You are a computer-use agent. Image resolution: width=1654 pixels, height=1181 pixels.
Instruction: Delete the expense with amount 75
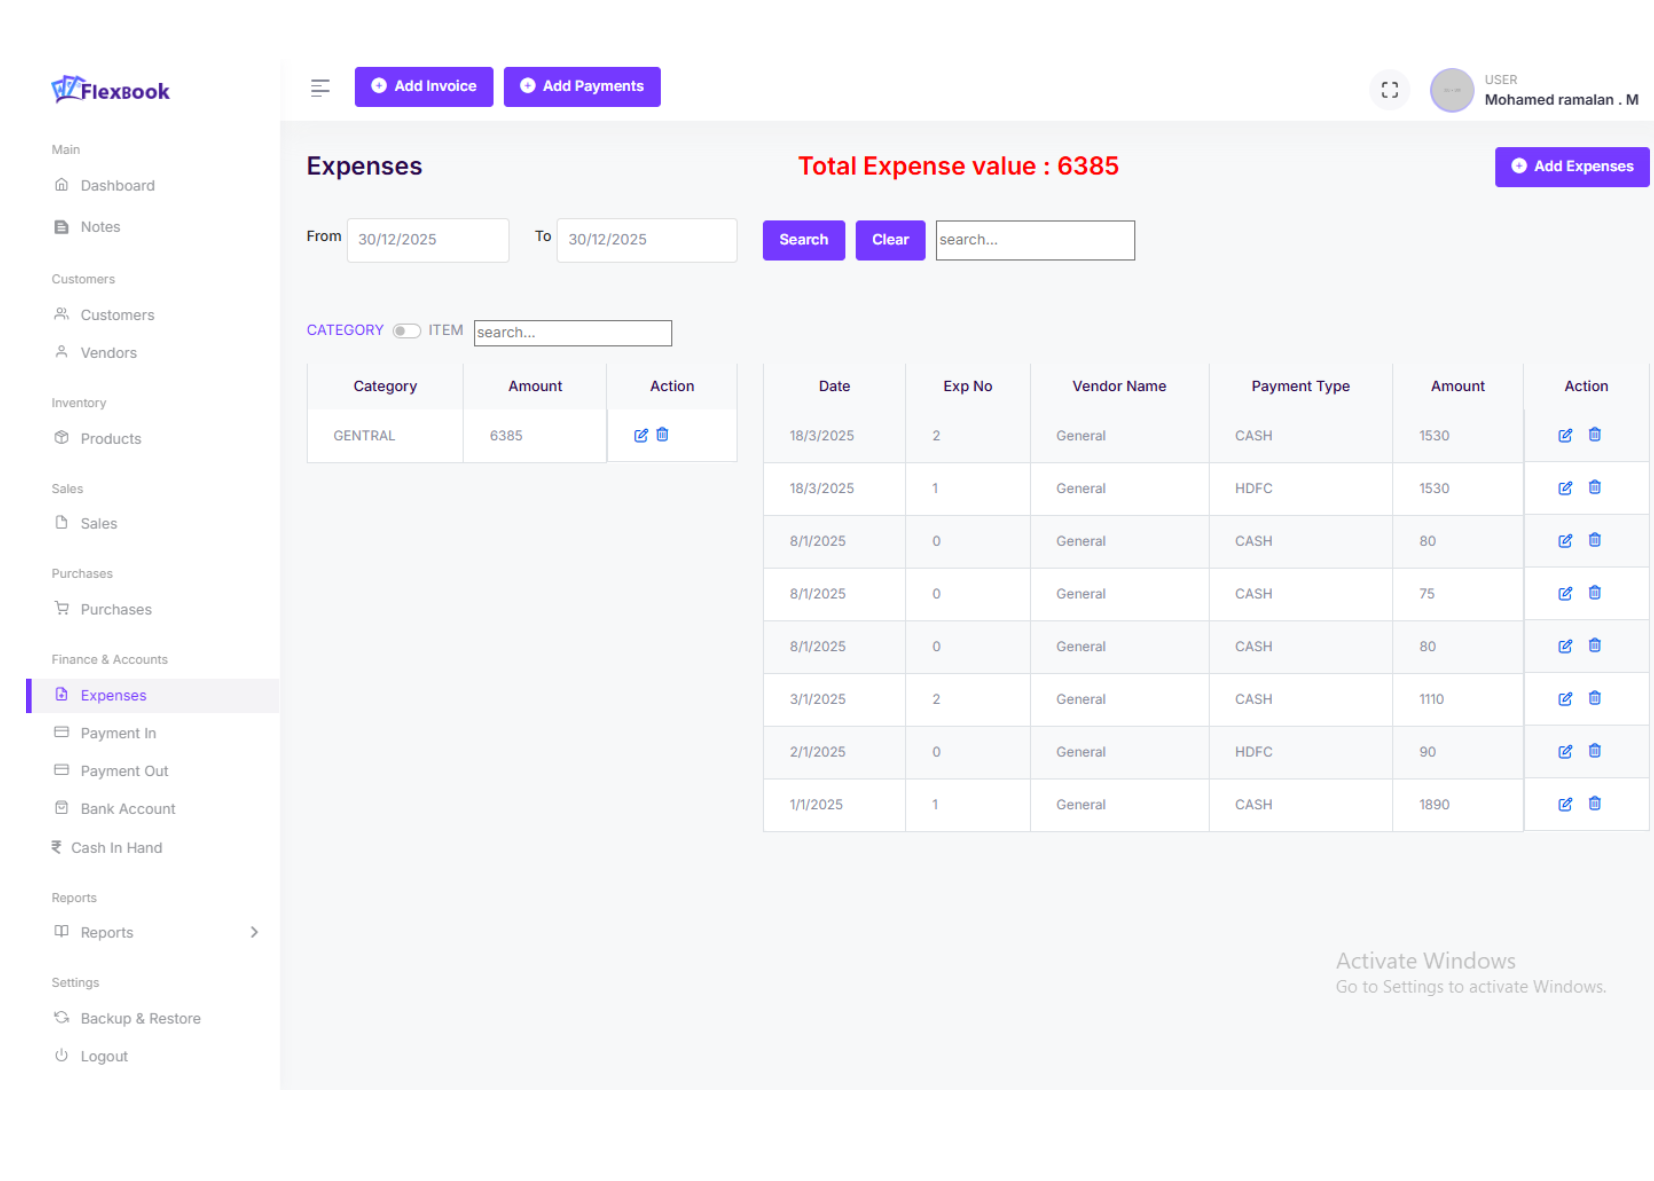click(1595, 593)
